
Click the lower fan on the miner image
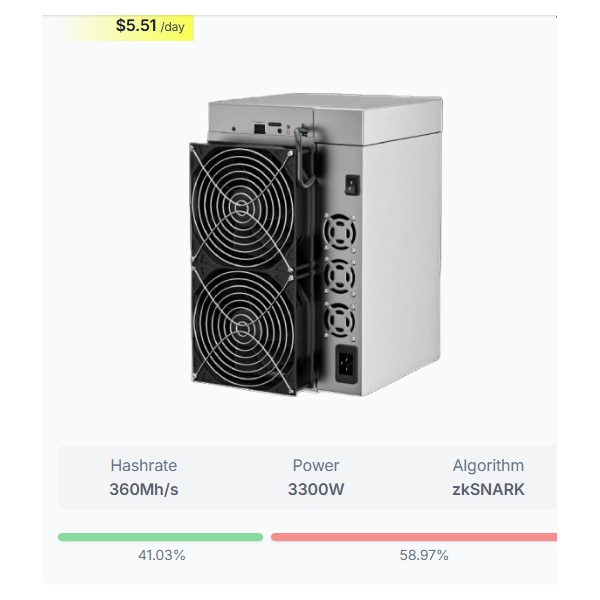point(243,329)
